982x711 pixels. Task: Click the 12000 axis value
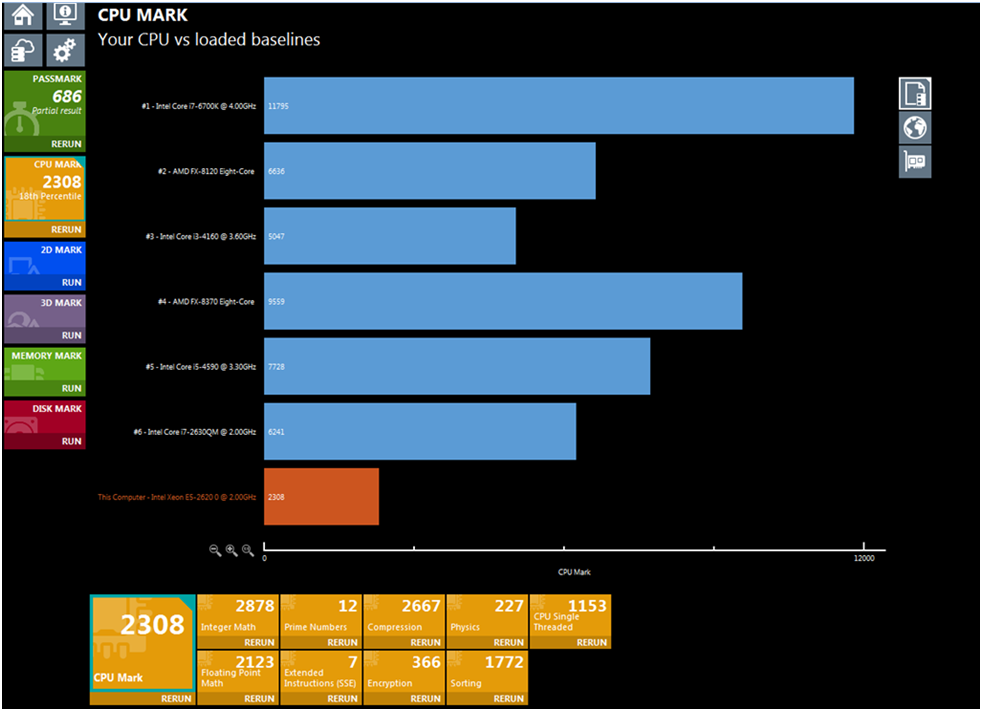(x=864, y=558)
